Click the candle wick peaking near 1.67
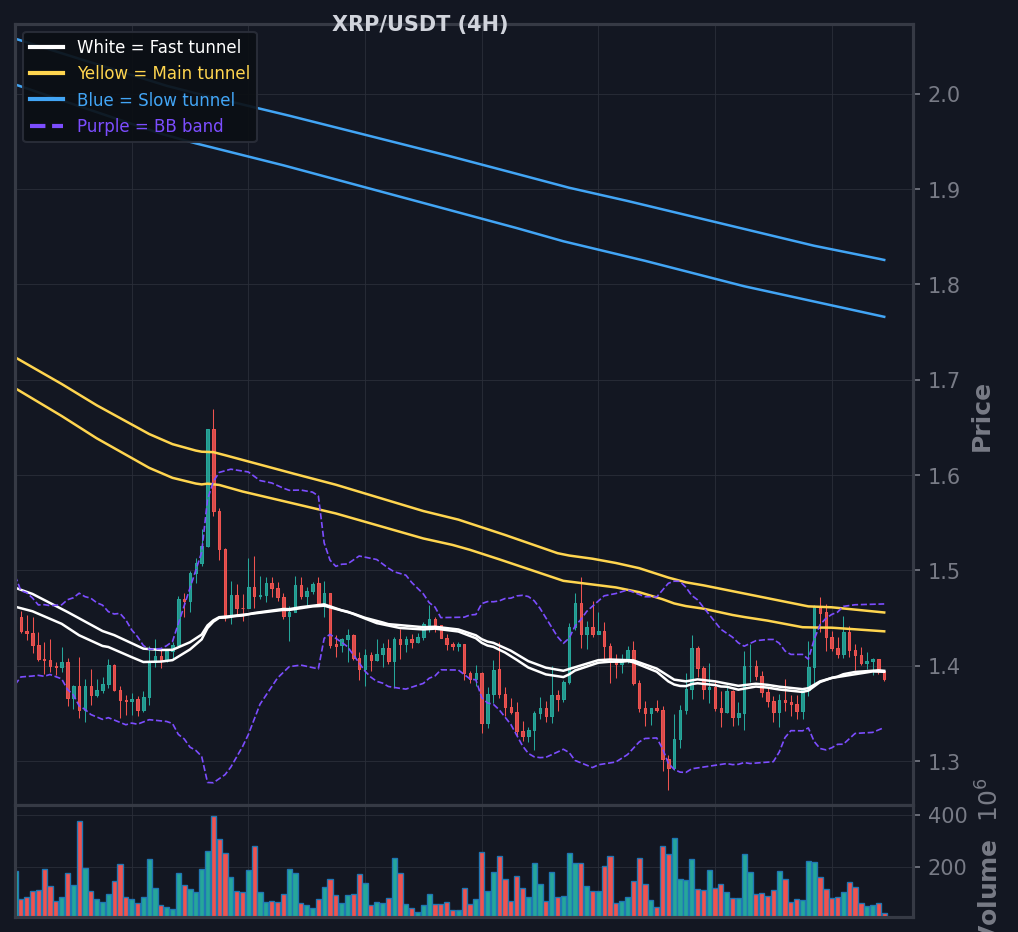The width and height of the screenshot is (1018, 932). (x=214, y=419)
